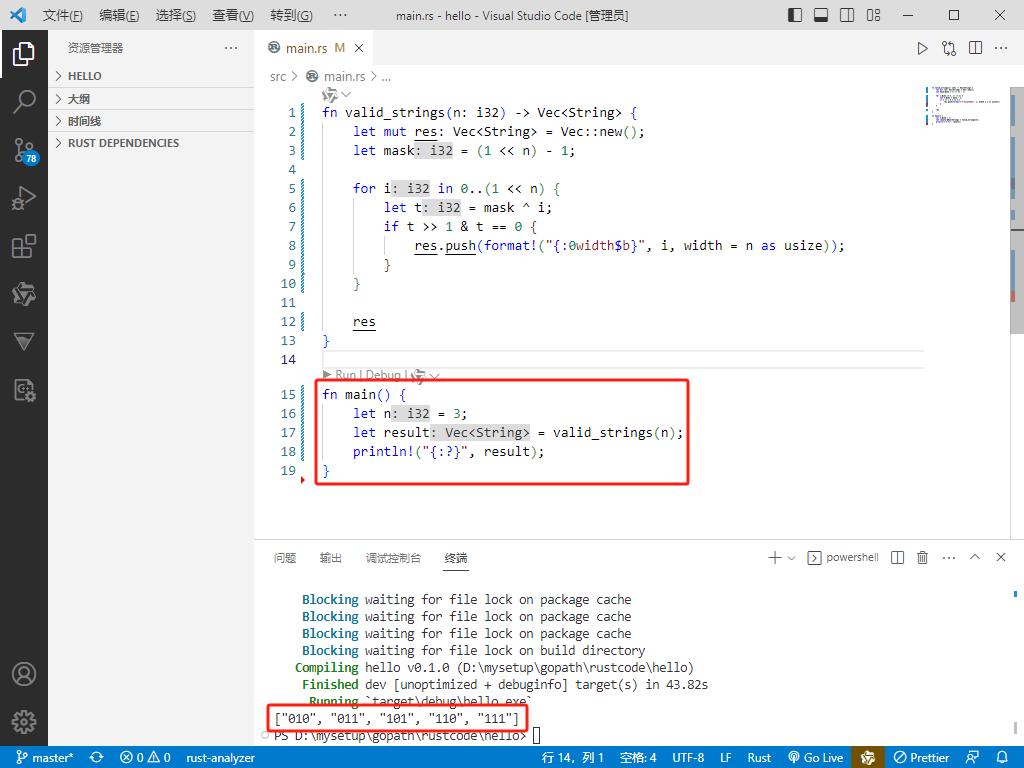Open the Extensions view
1024x768 pixels.
click(x=24, y=246)
